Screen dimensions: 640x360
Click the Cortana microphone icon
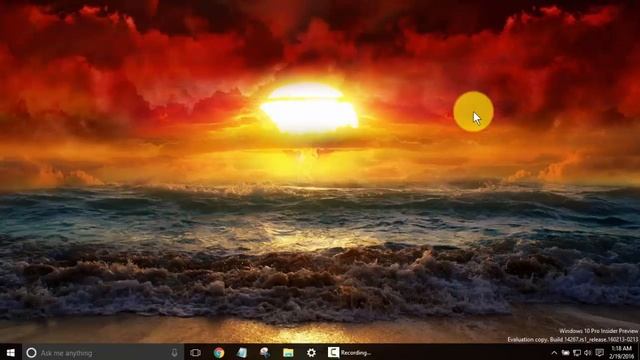(174, 353)
